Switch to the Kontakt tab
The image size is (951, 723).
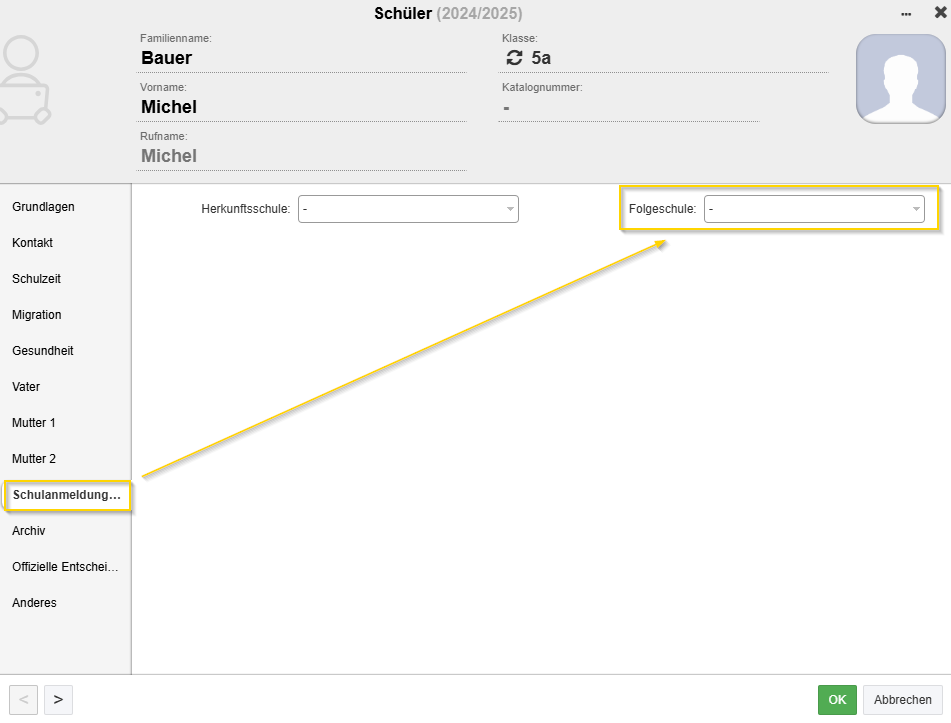coord(32,243)
